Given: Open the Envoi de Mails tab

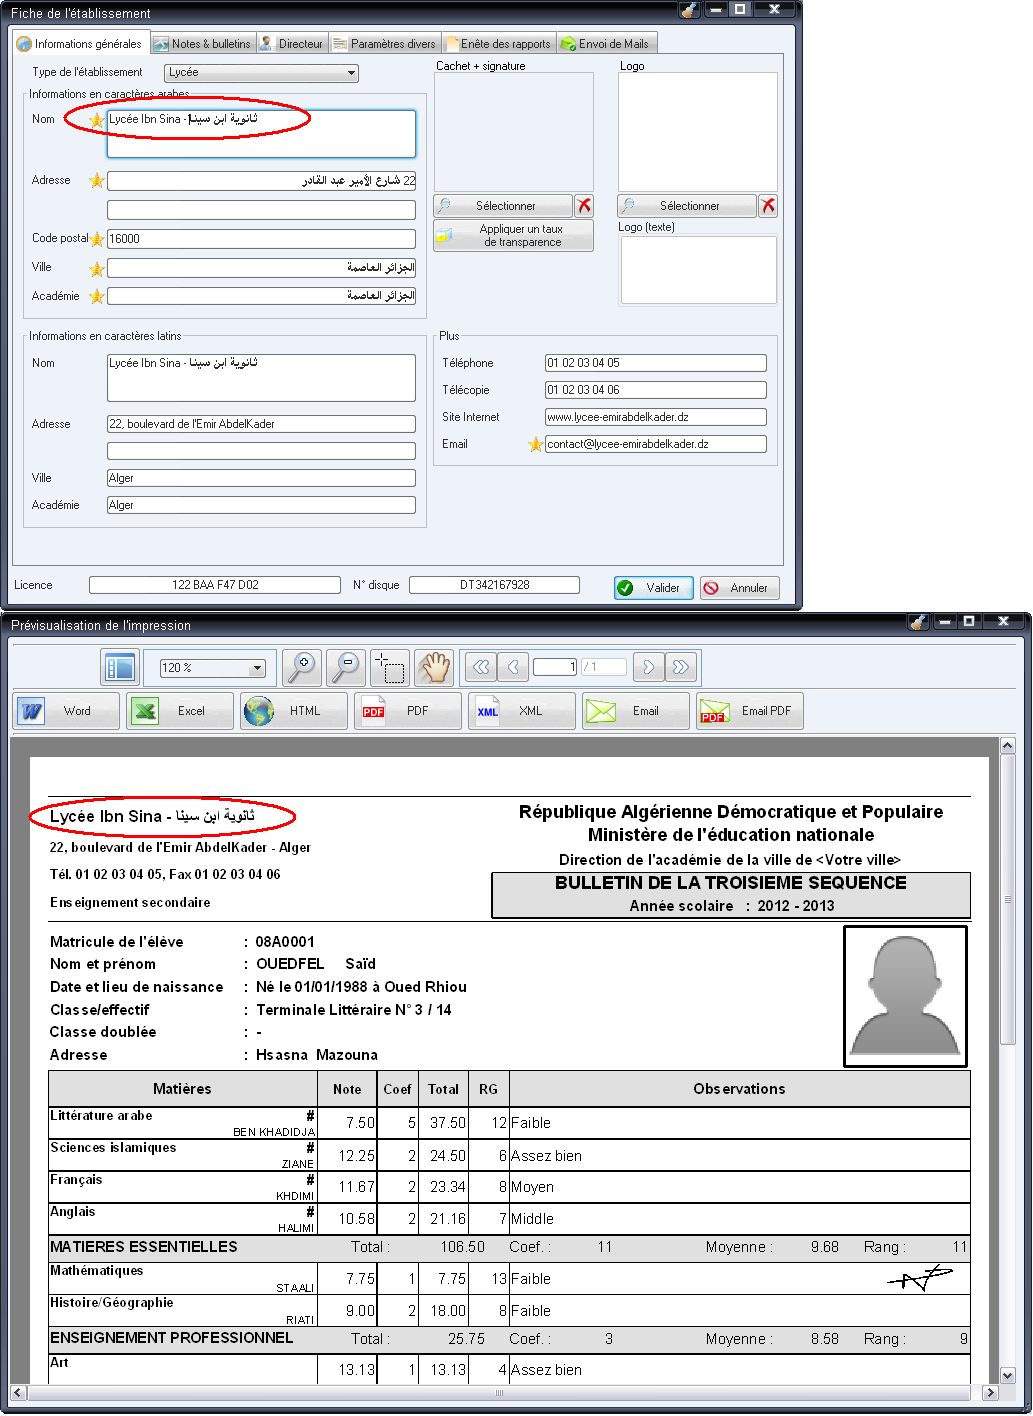Looking at the screenshot, I should click(606, 44).
